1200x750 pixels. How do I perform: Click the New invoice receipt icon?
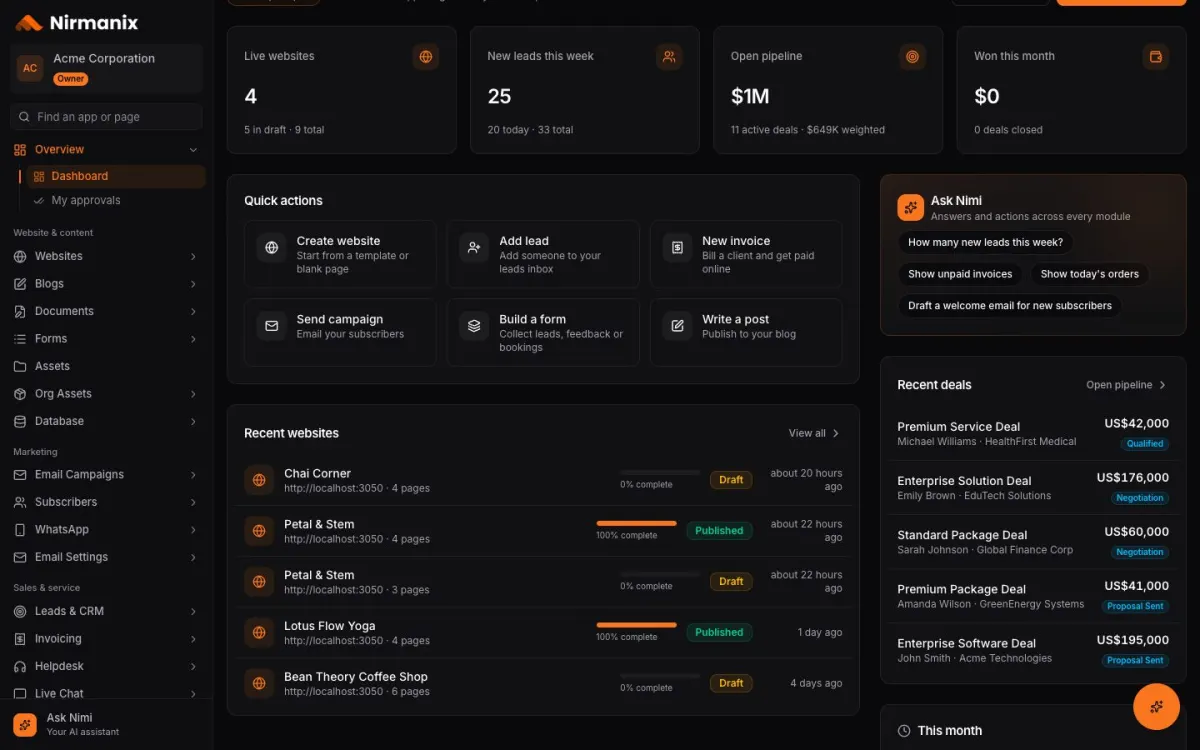tap(677, 248)
